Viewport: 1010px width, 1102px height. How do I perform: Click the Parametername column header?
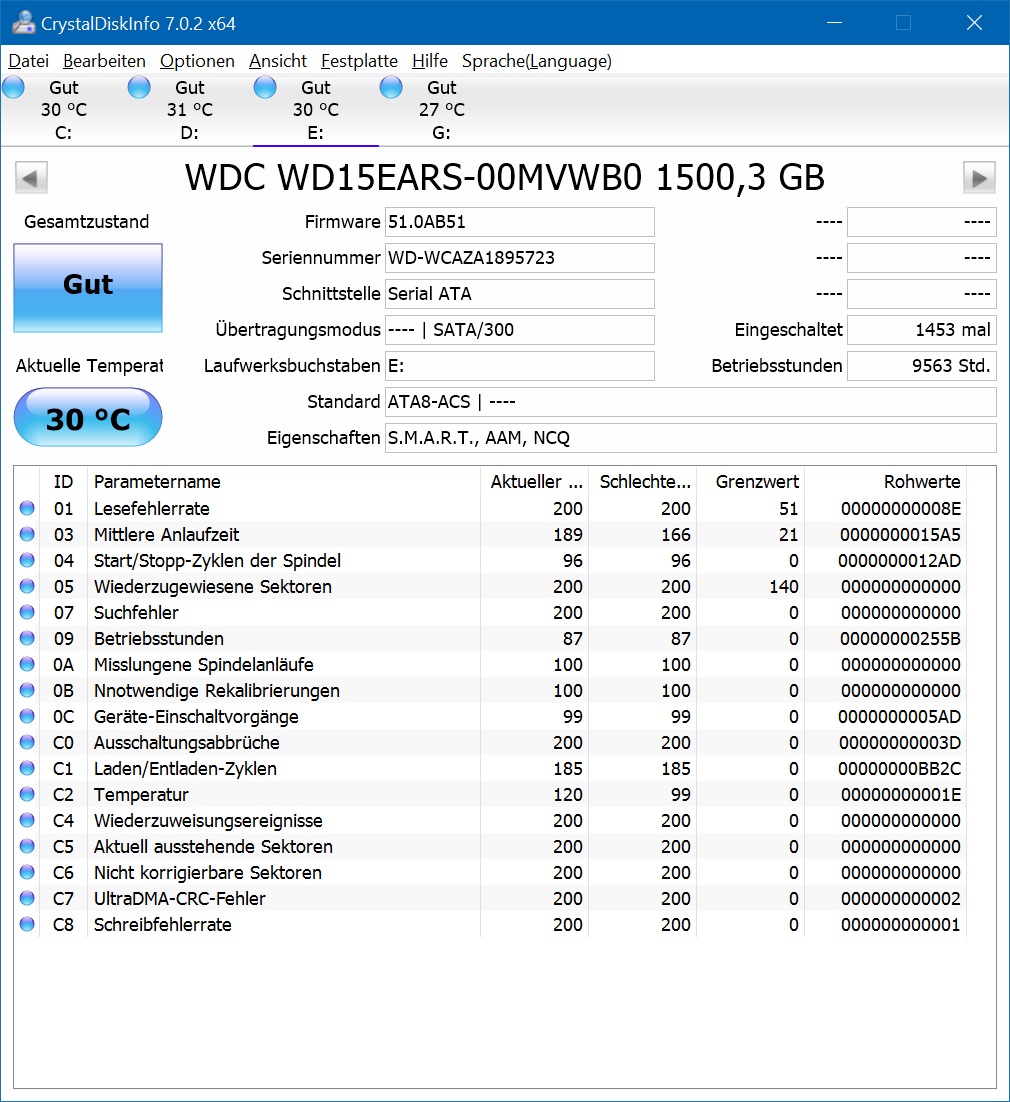(x=284, y=481)
